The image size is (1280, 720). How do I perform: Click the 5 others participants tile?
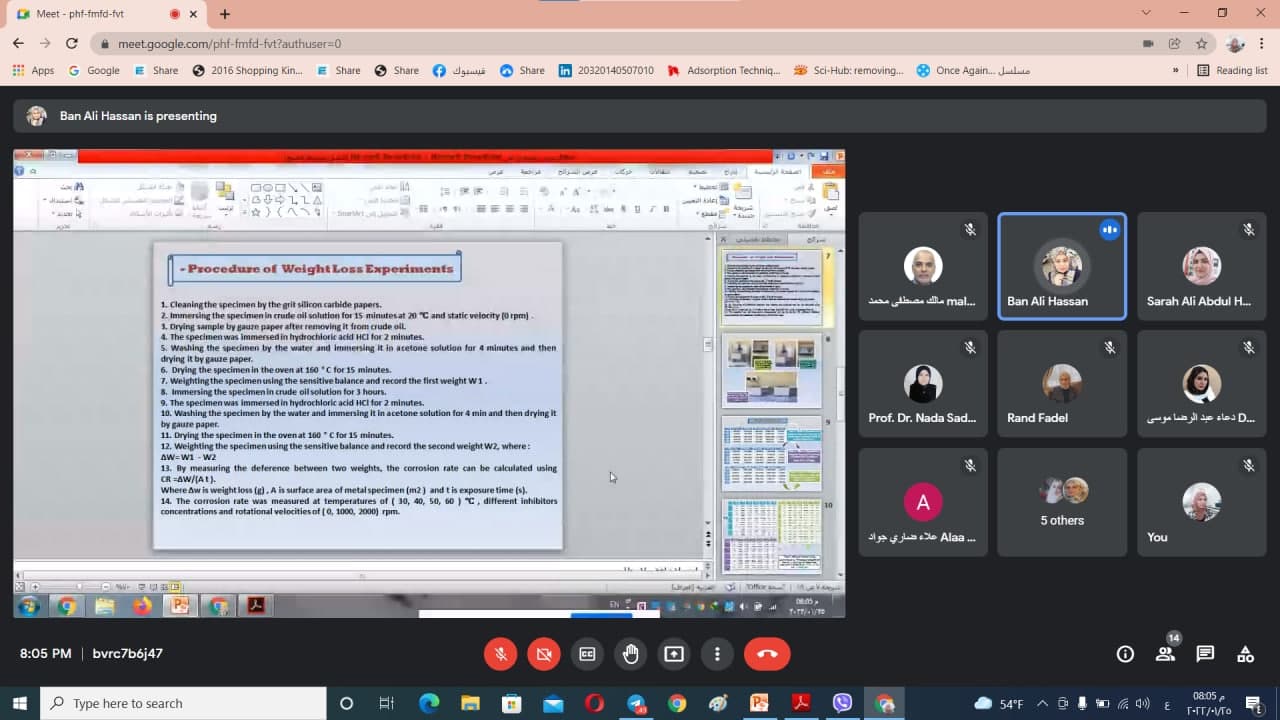coord(1062,502)
